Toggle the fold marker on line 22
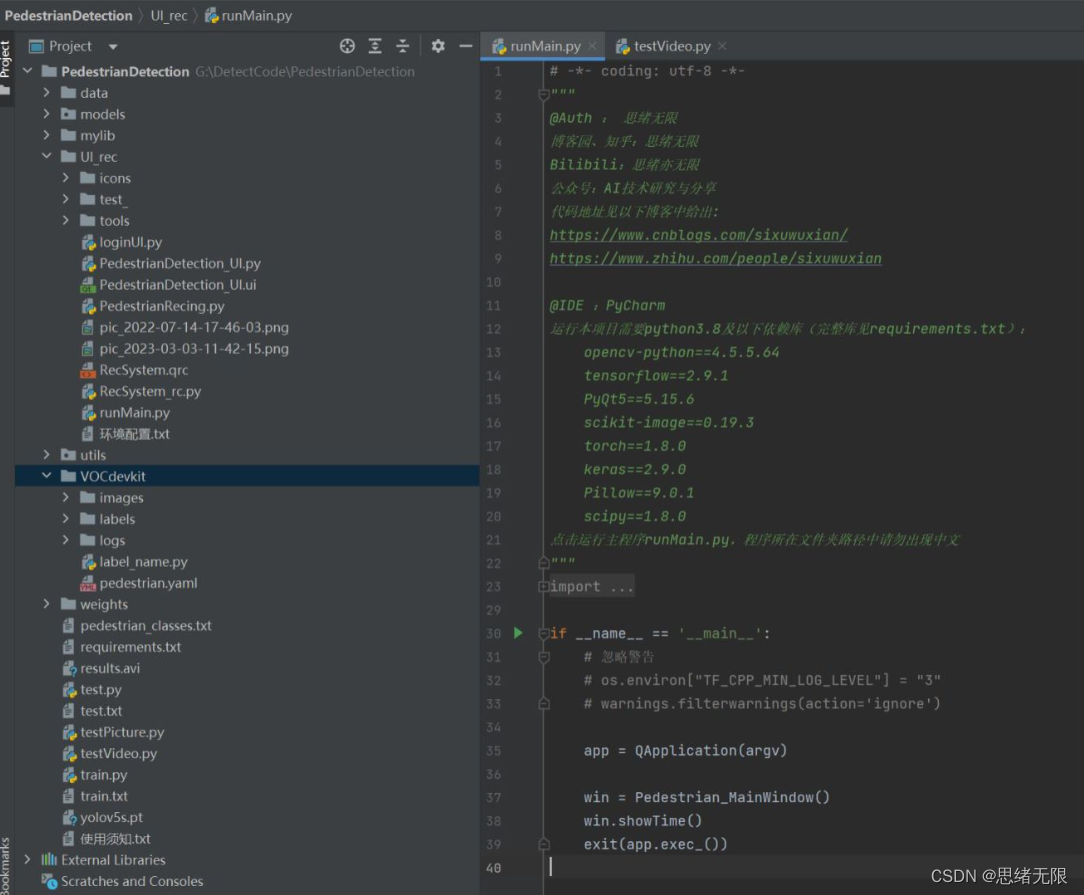 coord(543,563)
